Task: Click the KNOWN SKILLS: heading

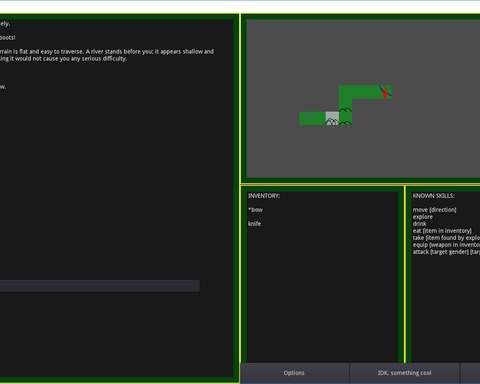Action: [433, 196]
